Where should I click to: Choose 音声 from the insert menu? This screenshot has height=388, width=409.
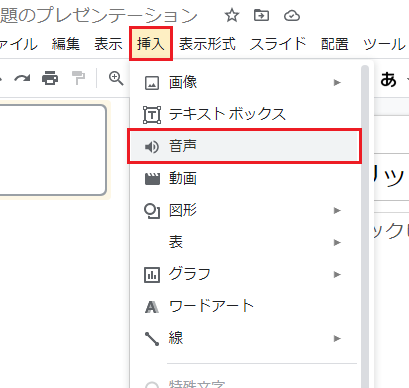245,146
